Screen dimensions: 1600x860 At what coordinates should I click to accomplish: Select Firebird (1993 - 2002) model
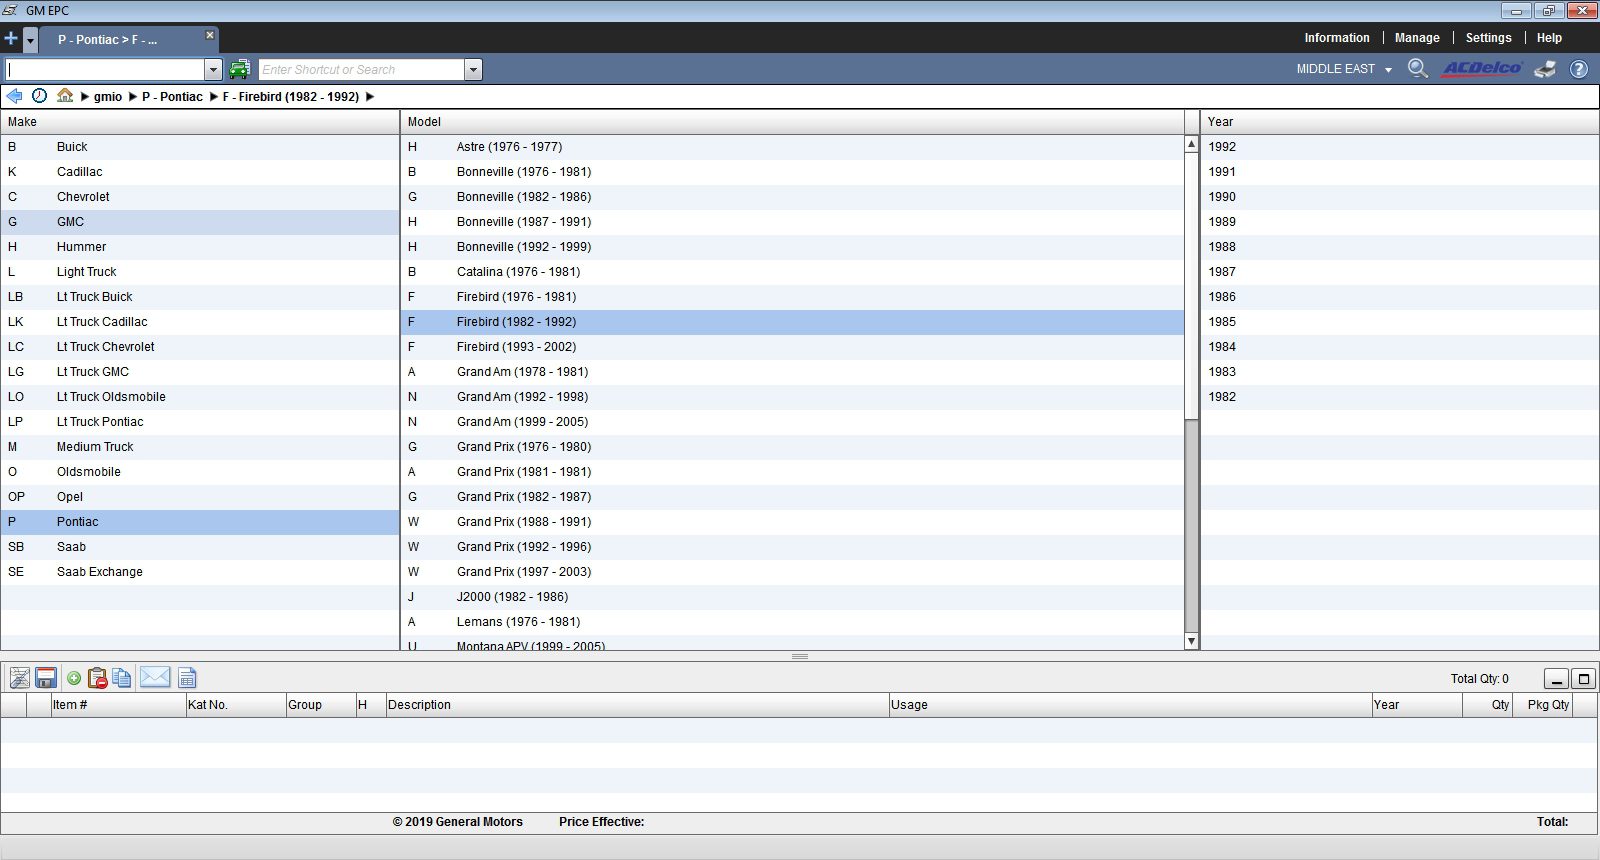[792, 347]
